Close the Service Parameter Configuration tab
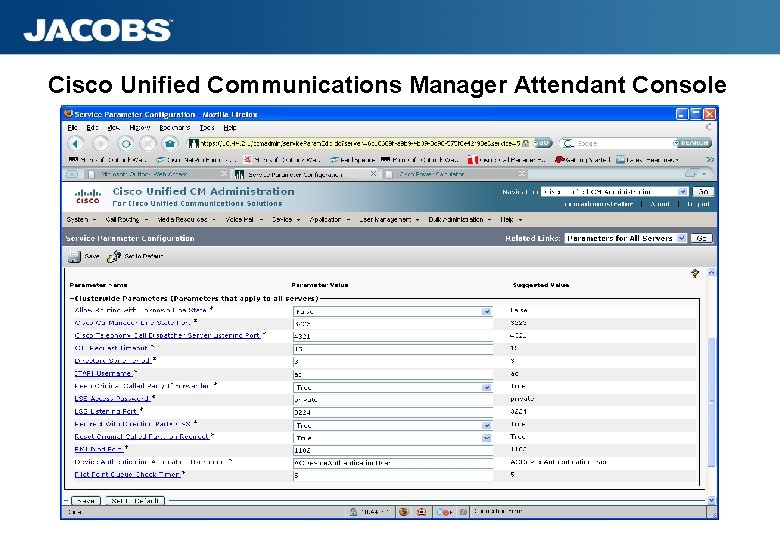780x540 pixels. pyautogui.click(x=373, y=174)
